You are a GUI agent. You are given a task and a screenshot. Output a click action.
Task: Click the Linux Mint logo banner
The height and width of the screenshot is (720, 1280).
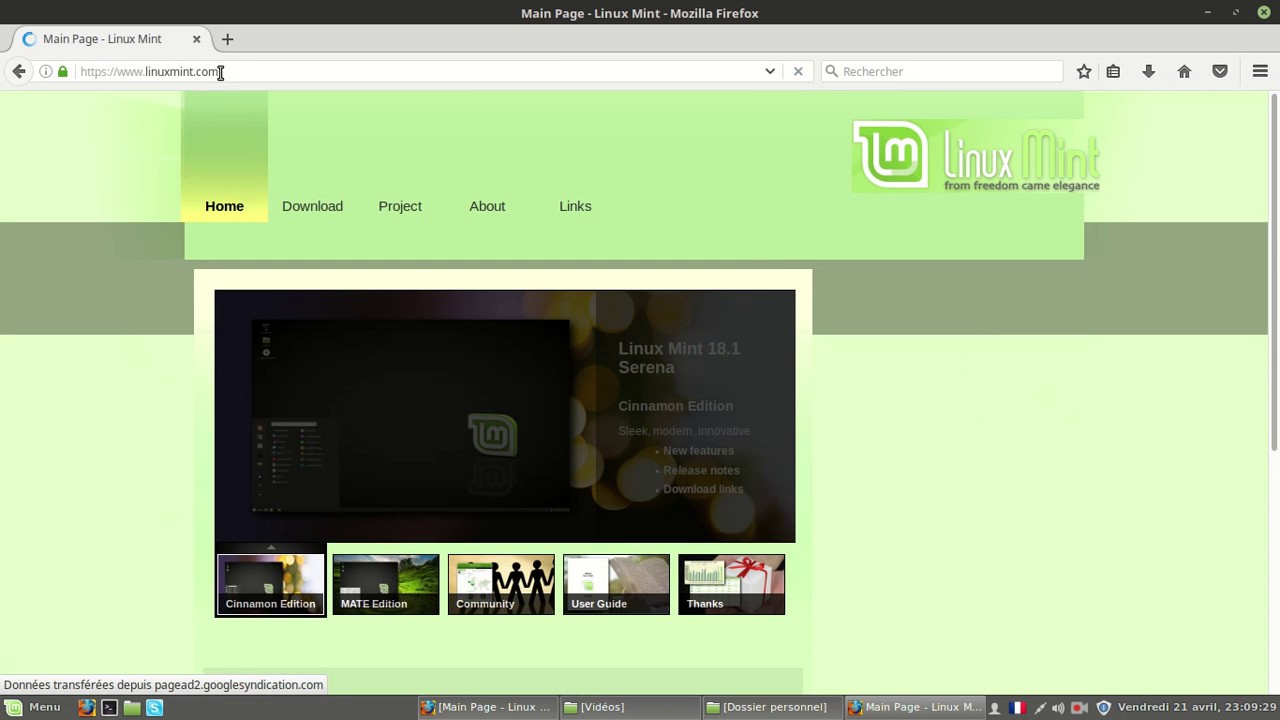976,156
